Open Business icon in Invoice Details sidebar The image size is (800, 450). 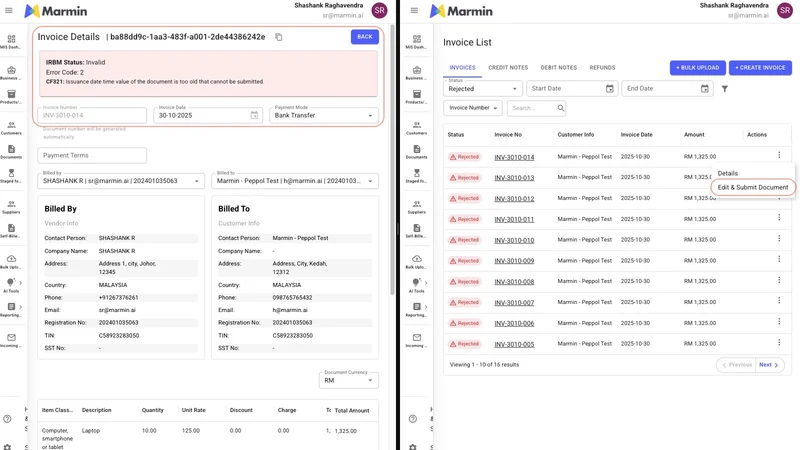(11, 70)
